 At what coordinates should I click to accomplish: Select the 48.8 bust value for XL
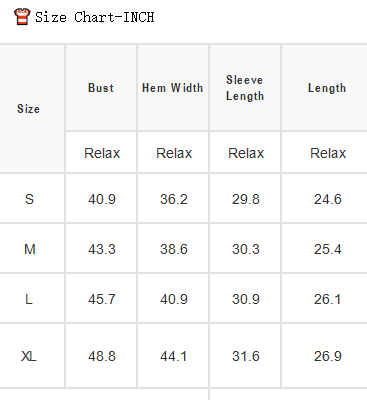tap(102, 356)
